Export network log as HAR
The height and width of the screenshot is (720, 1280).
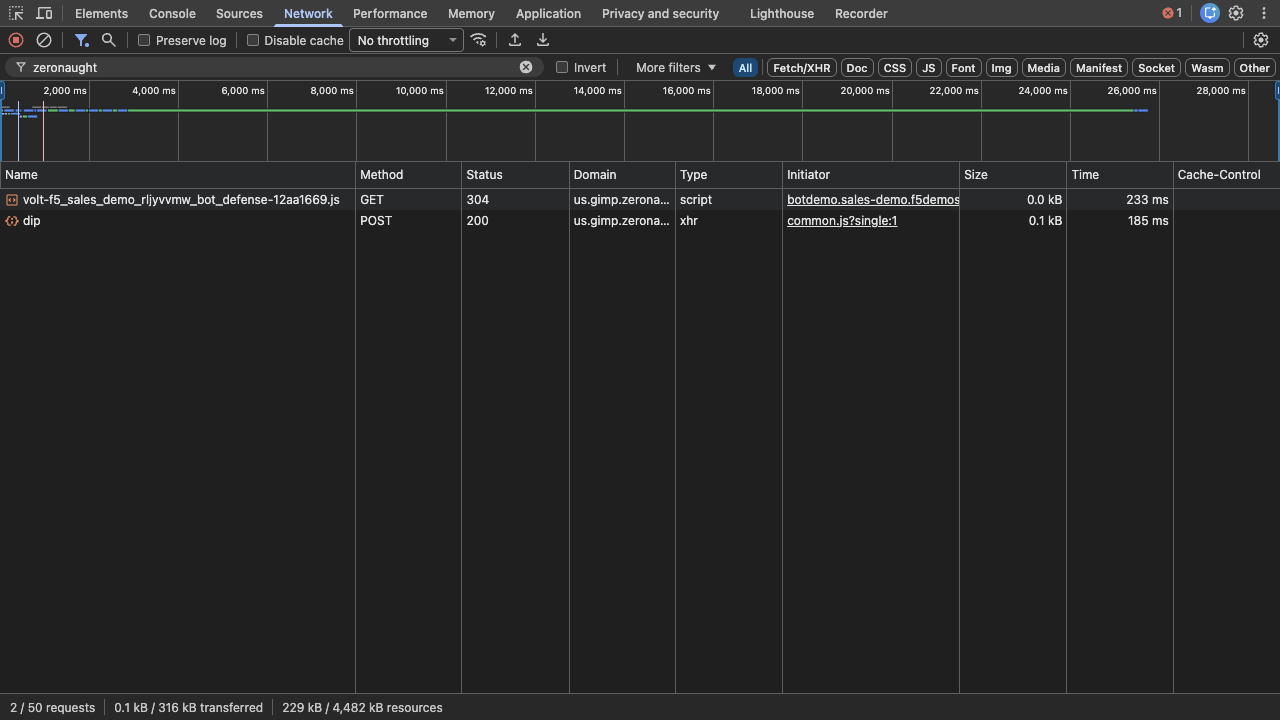[543, 40]
